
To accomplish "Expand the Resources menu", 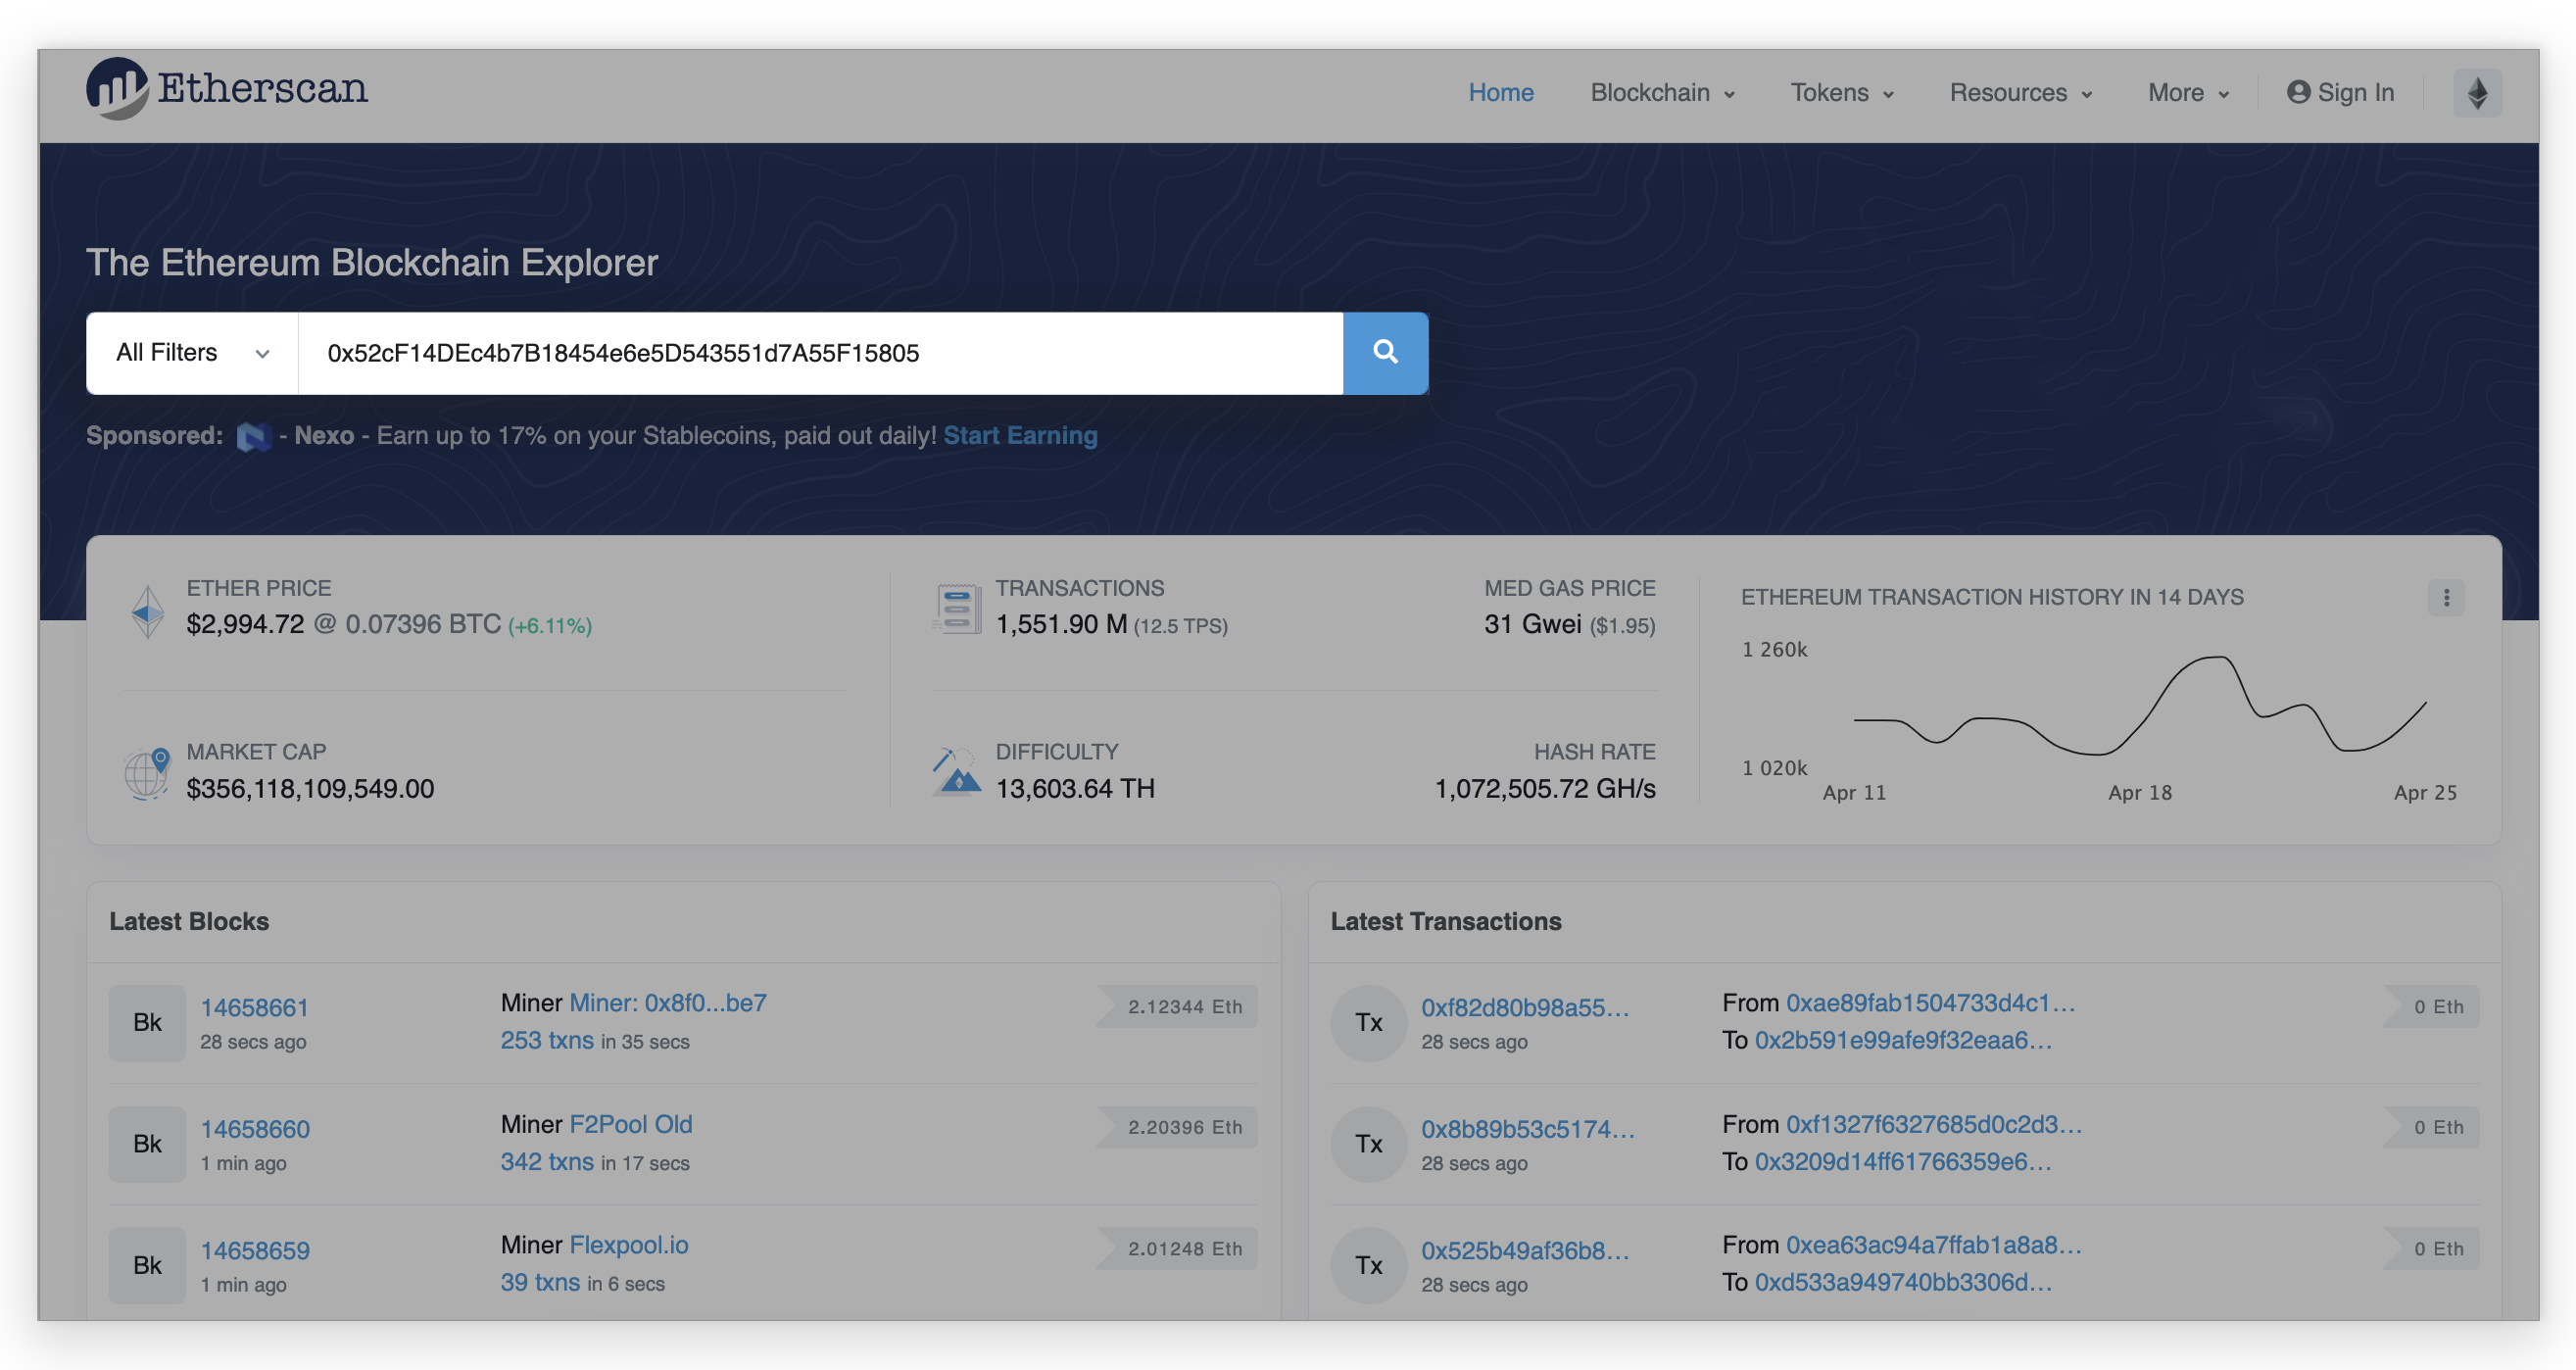I will pyautogui.click(x=2020, y=93).
